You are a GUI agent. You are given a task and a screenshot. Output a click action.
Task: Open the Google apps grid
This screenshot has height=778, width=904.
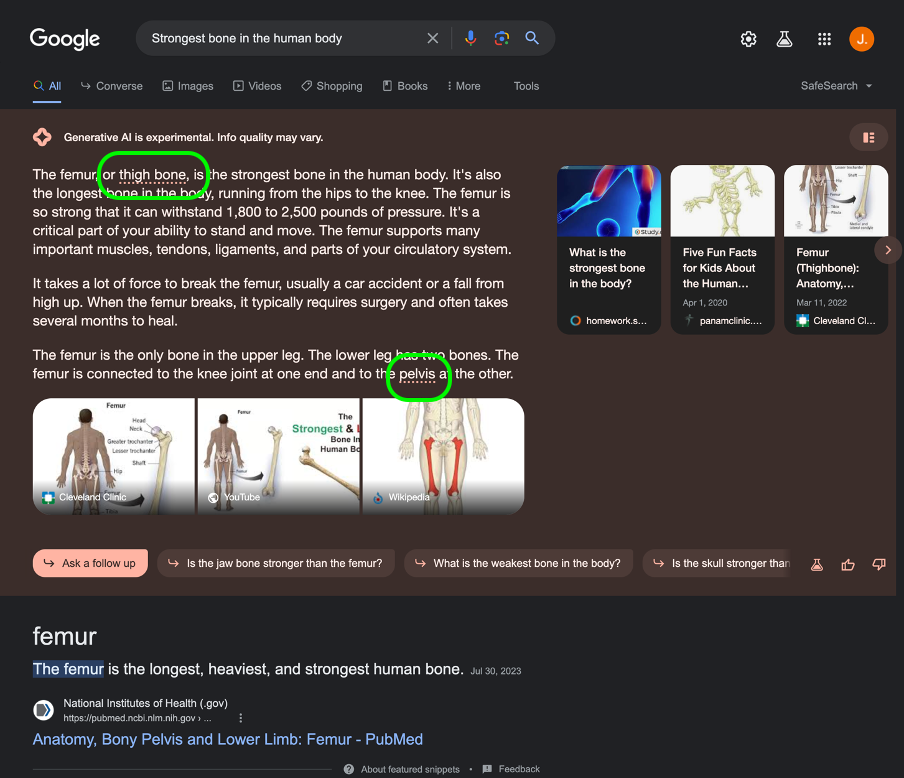[x=824, y=39]
